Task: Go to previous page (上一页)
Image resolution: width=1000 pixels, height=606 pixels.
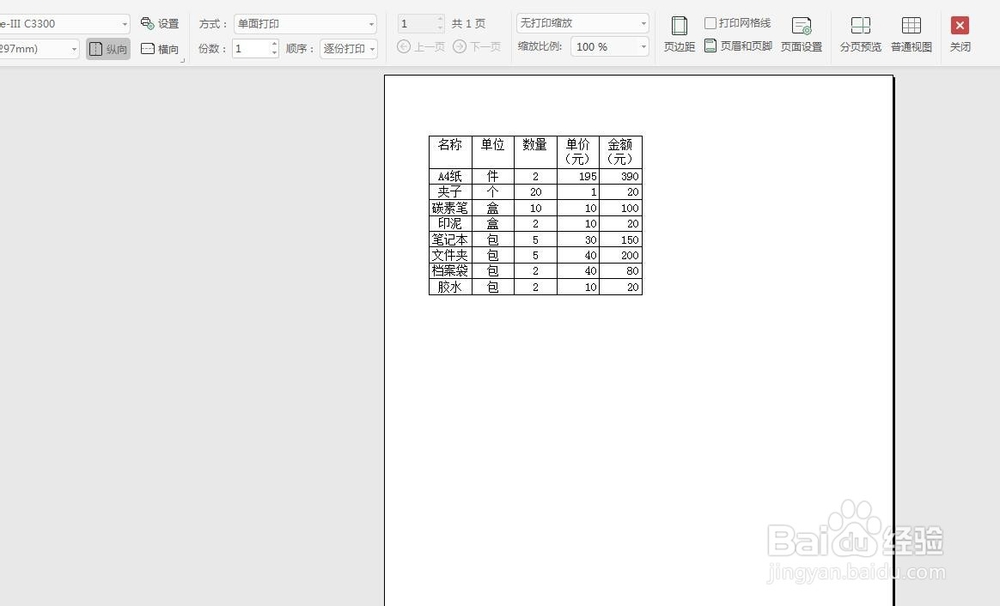Action: (421, 47)
